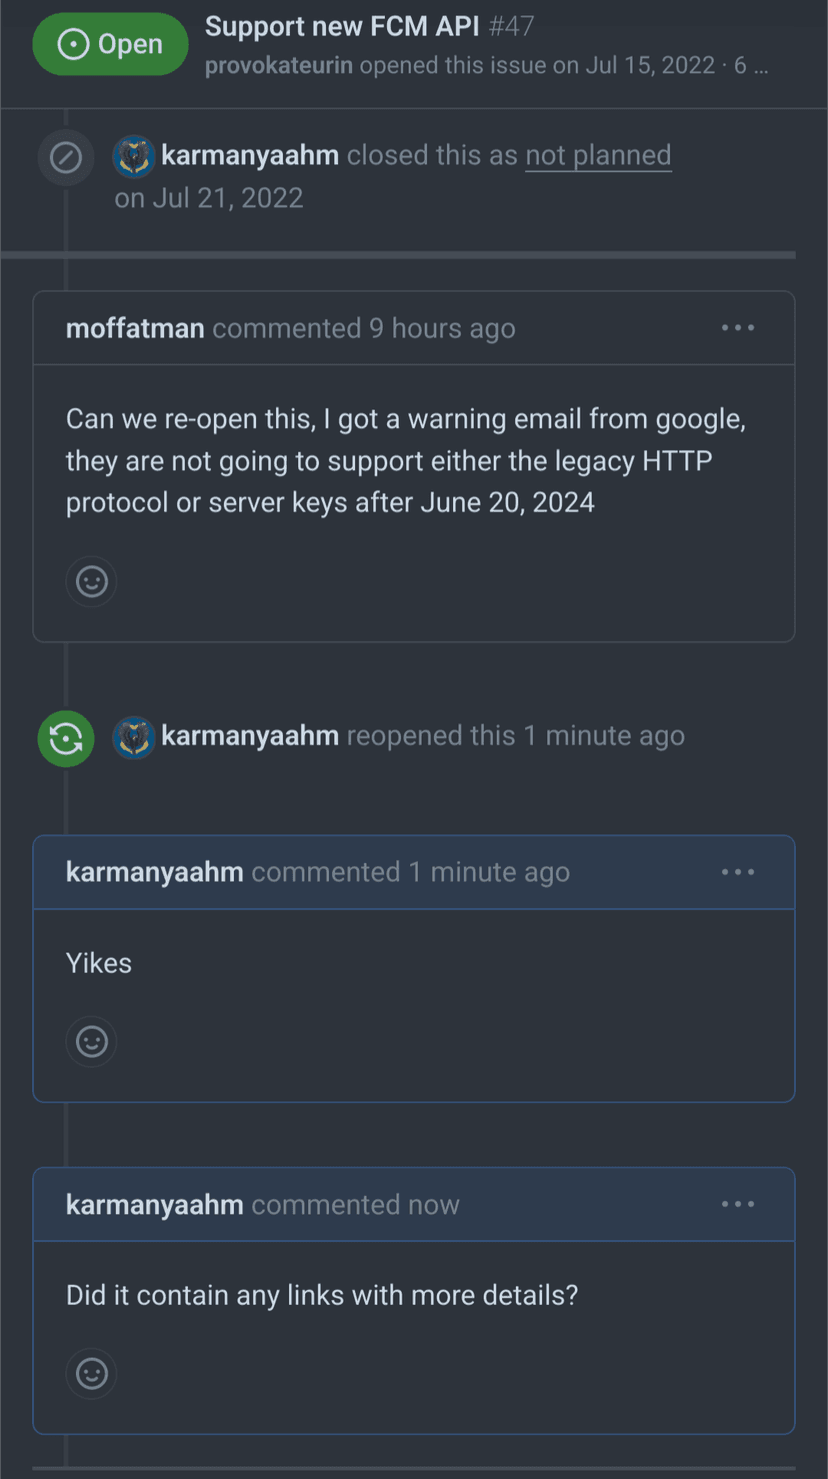828x1479 pixels.
Task: Open the options menu on the latest comment
Action: click(737, 1204)
